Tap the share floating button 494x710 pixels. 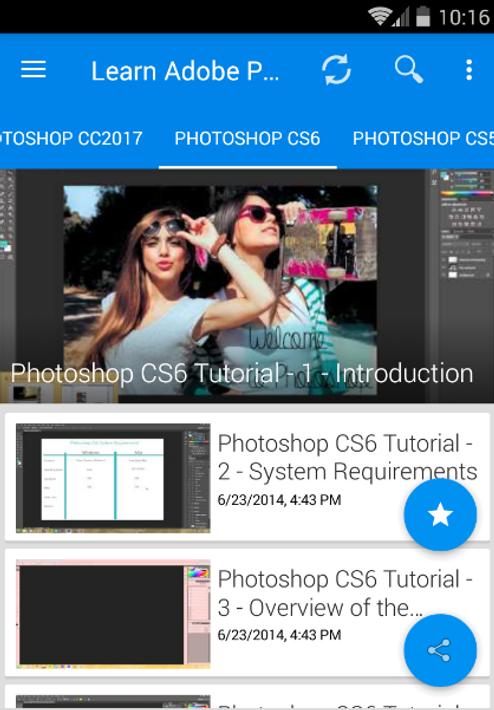pos(440,650)
